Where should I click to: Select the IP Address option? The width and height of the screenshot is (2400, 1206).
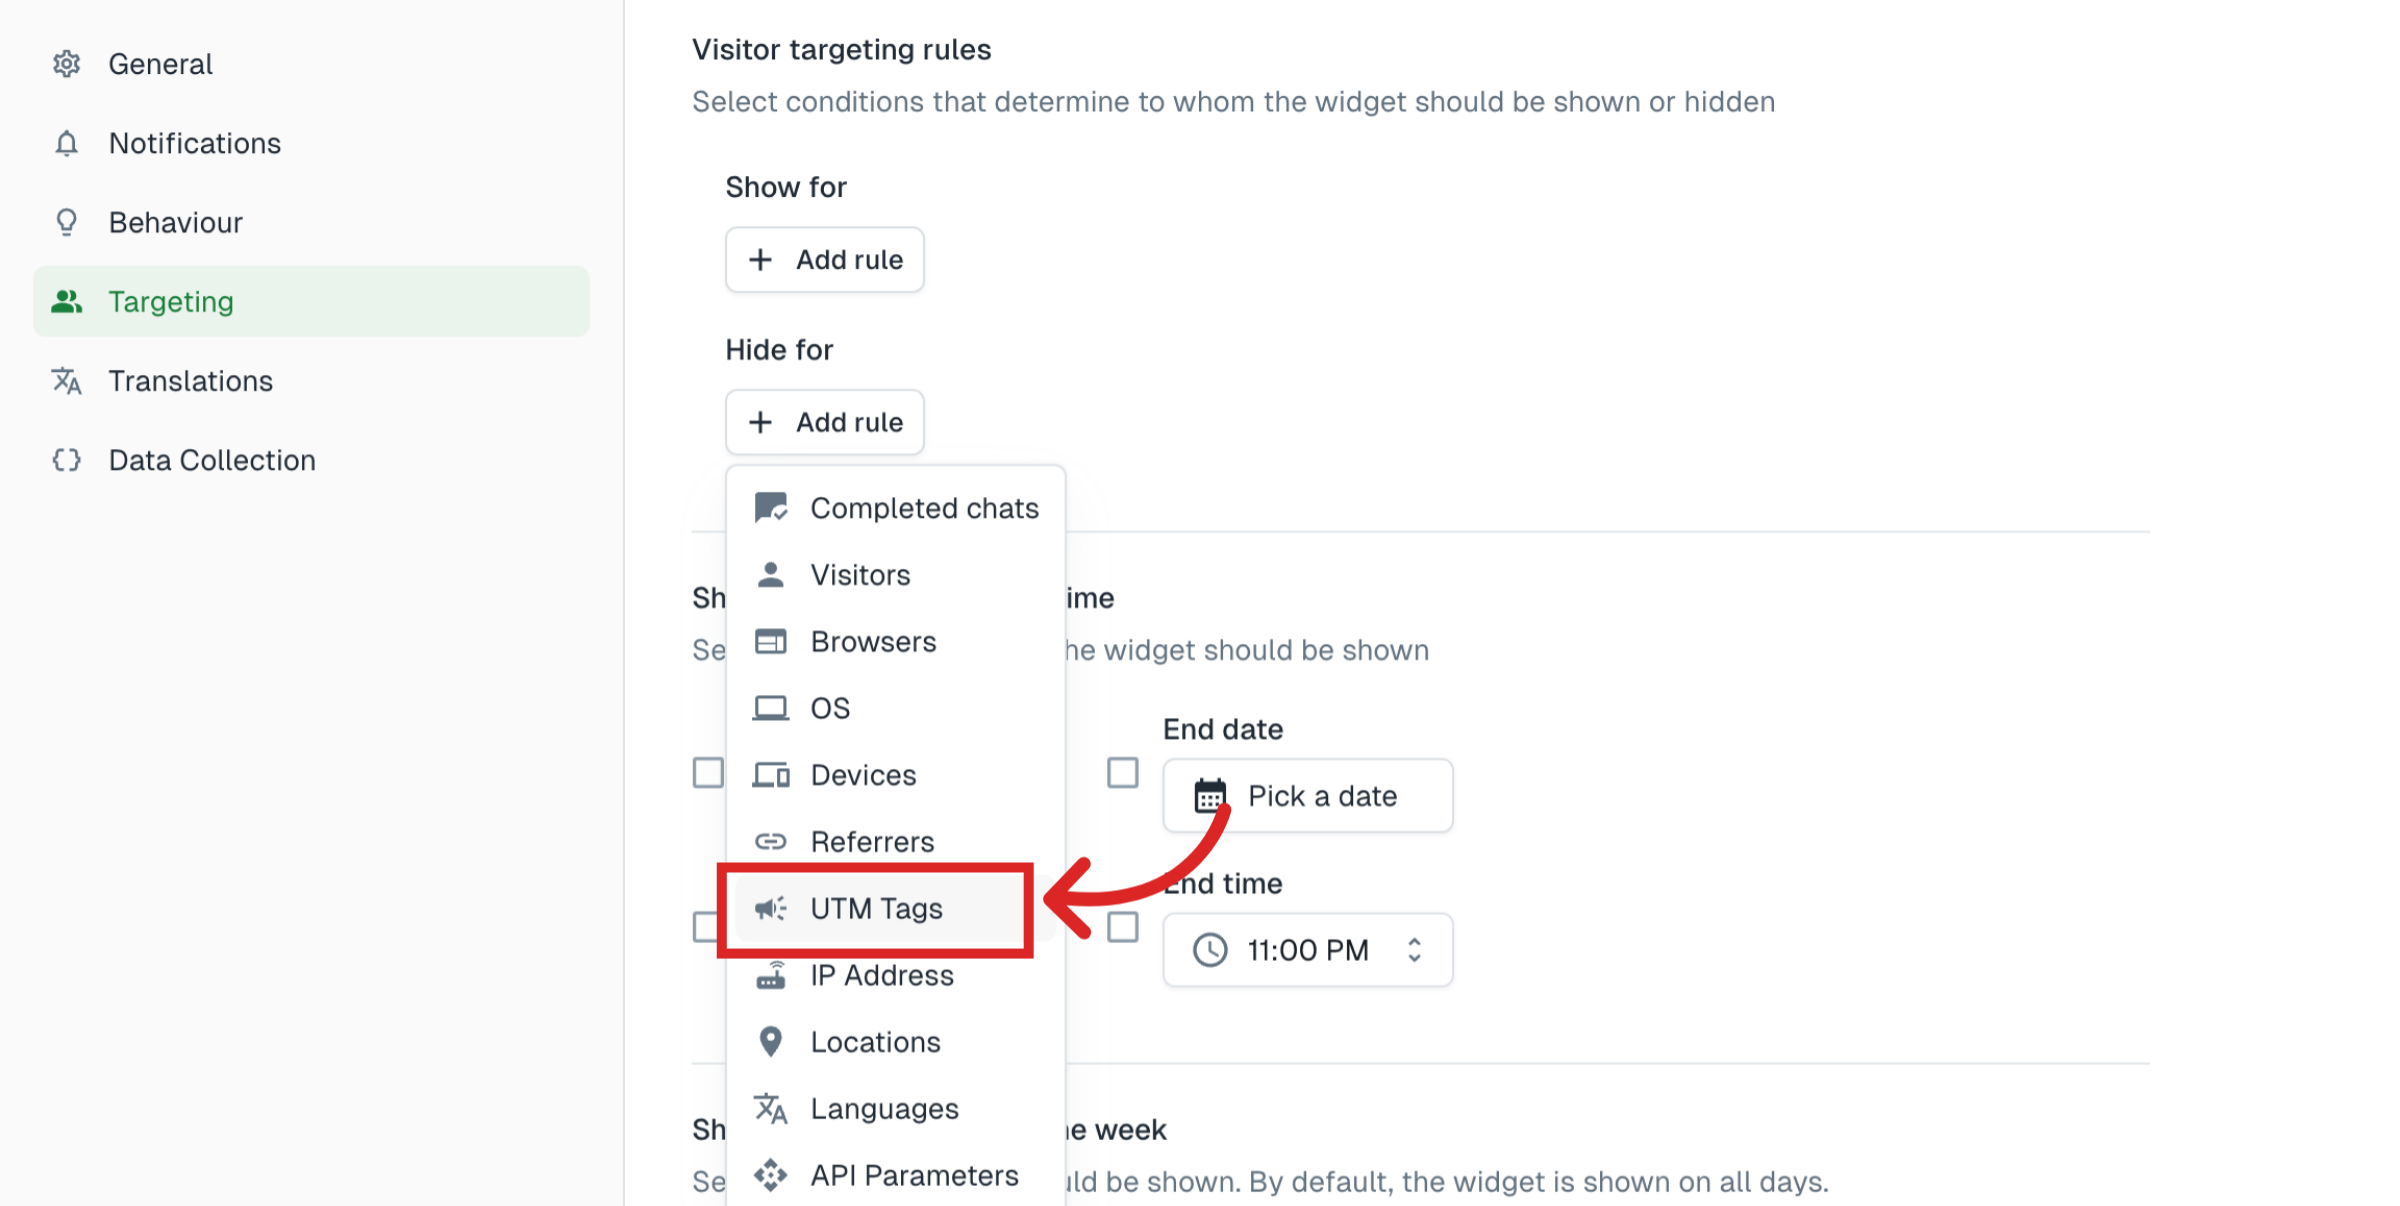[880, 975]
